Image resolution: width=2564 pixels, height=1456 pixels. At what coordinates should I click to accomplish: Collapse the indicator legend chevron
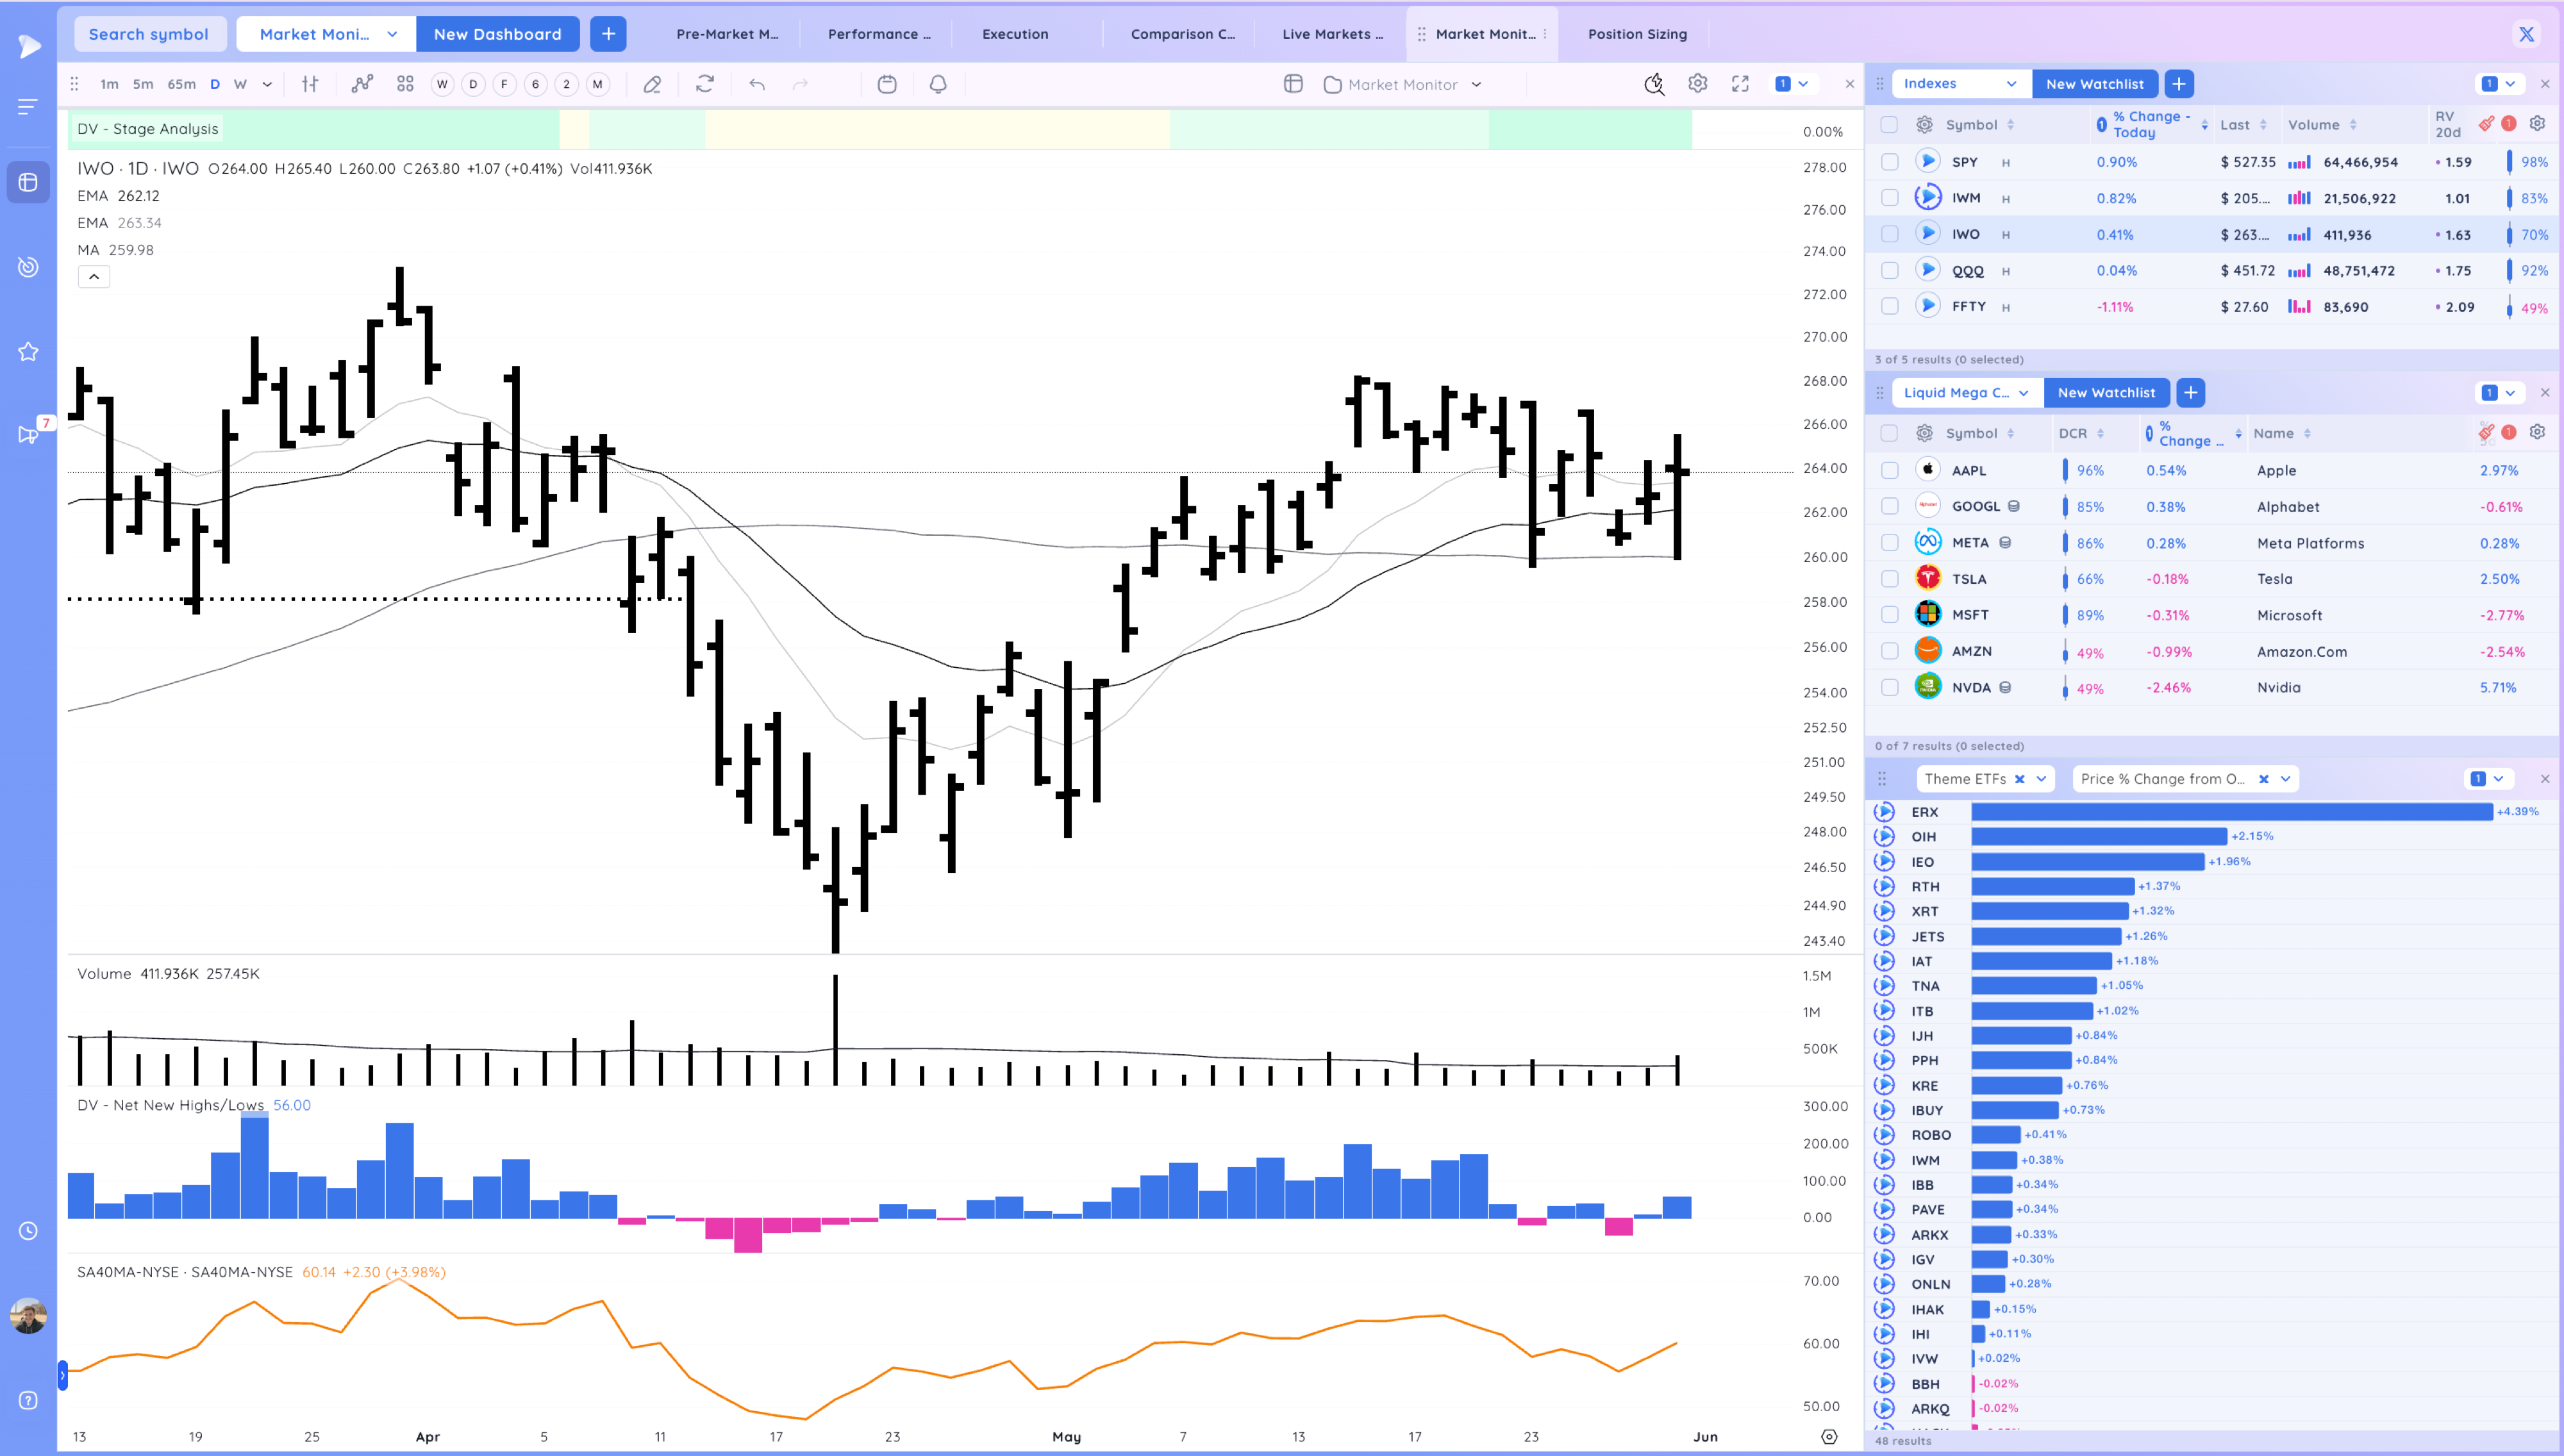(93, 277)
